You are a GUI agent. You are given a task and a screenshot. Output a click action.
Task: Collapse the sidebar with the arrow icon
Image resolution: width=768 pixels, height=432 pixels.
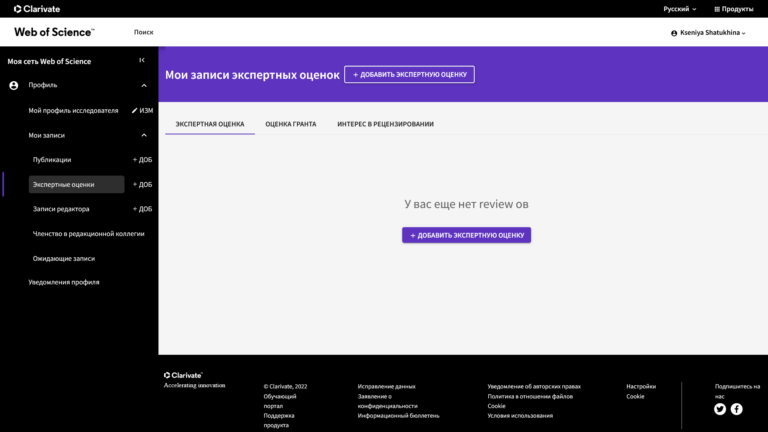[x=142, y=60]
